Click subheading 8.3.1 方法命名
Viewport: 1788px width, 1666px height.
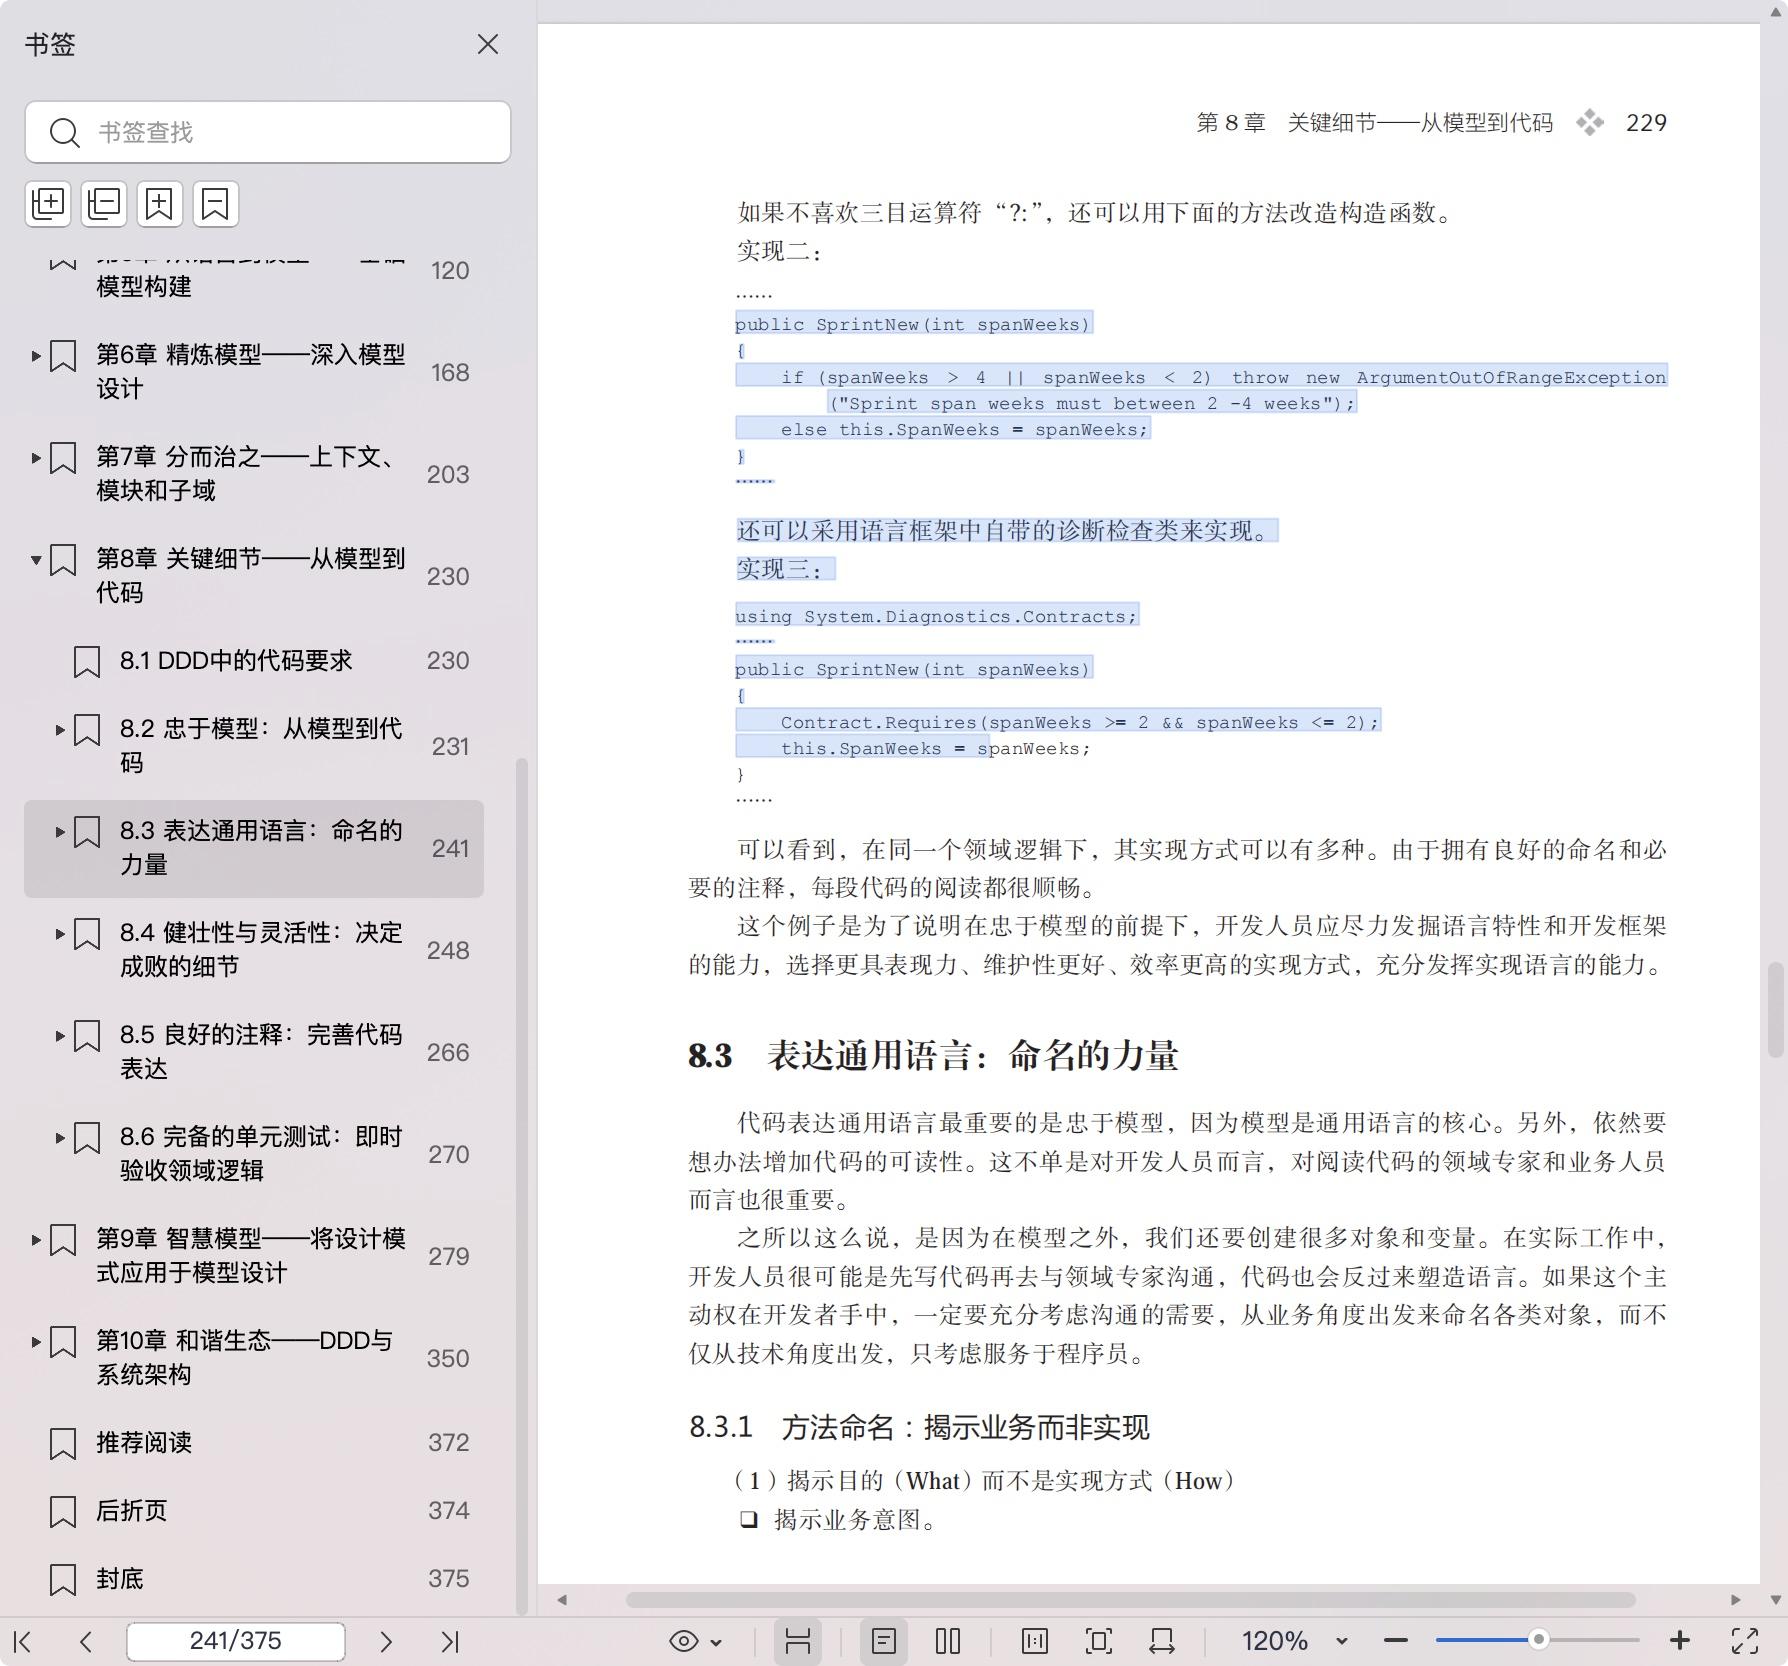coord(919,1427)
